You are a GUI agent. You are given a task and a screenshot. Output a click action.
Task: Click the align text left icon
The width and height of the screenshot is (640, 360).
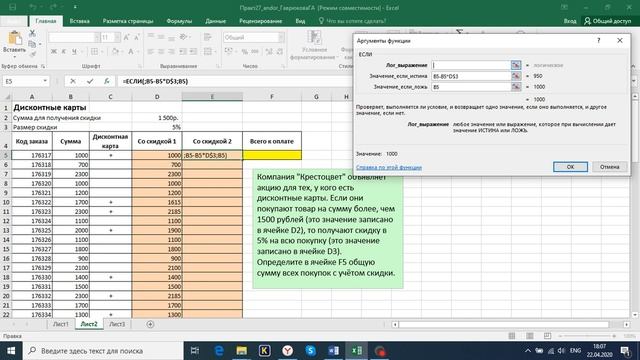[151, 51]
